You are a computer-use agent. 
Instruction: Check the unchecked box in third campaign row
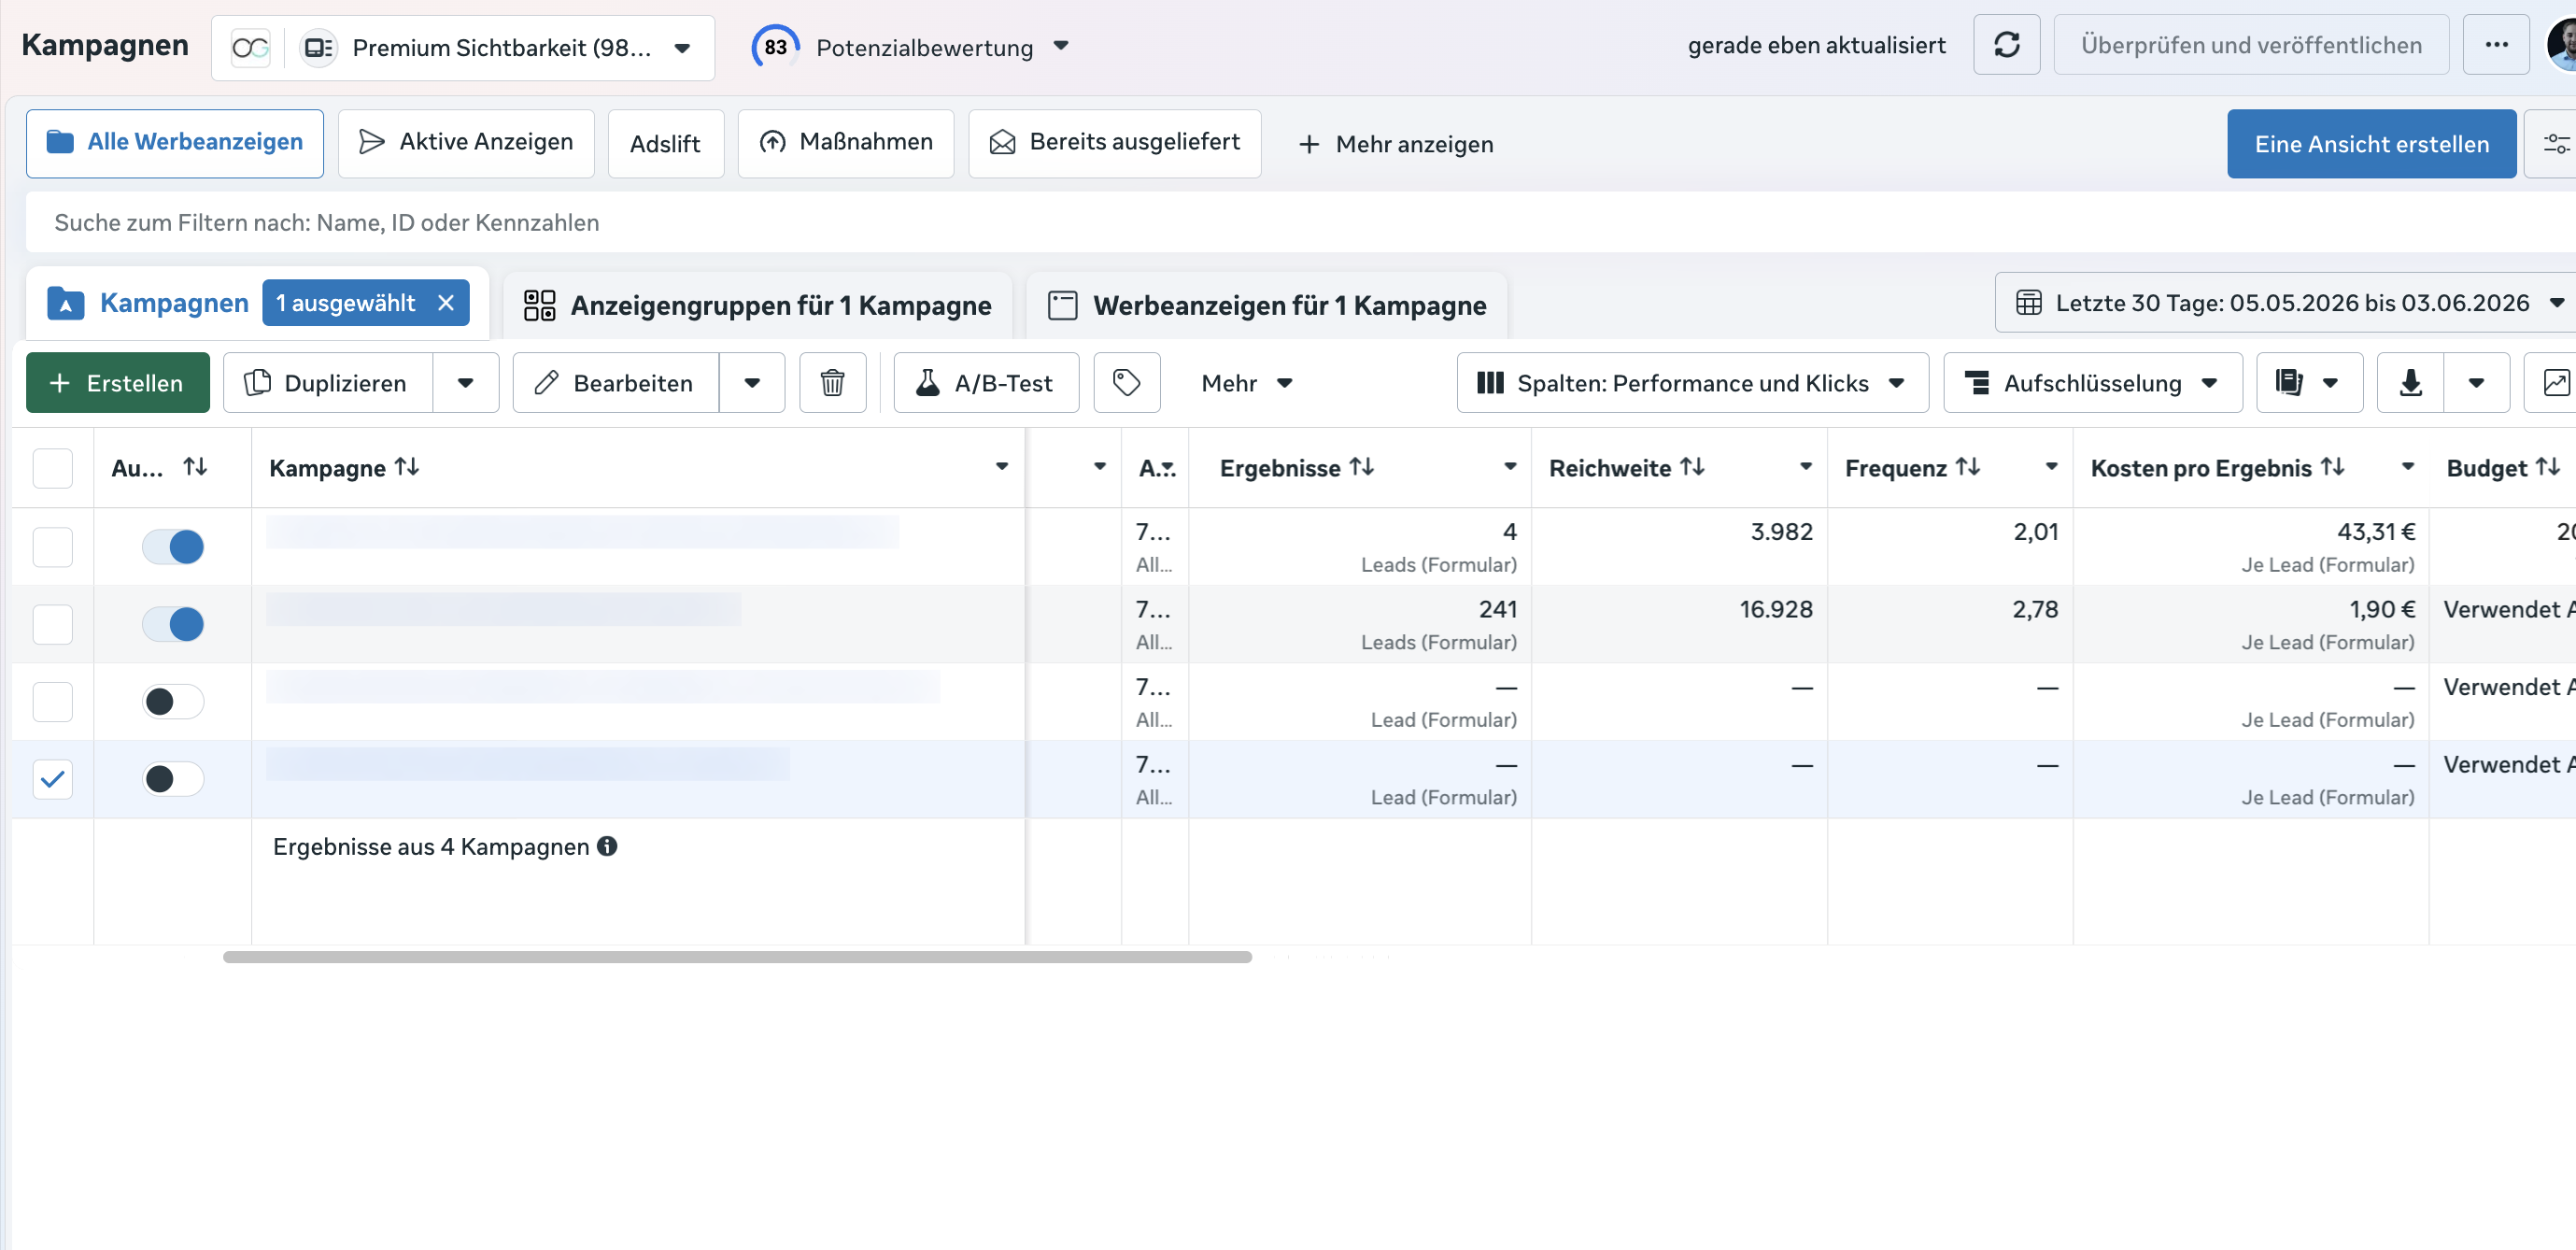53,702
